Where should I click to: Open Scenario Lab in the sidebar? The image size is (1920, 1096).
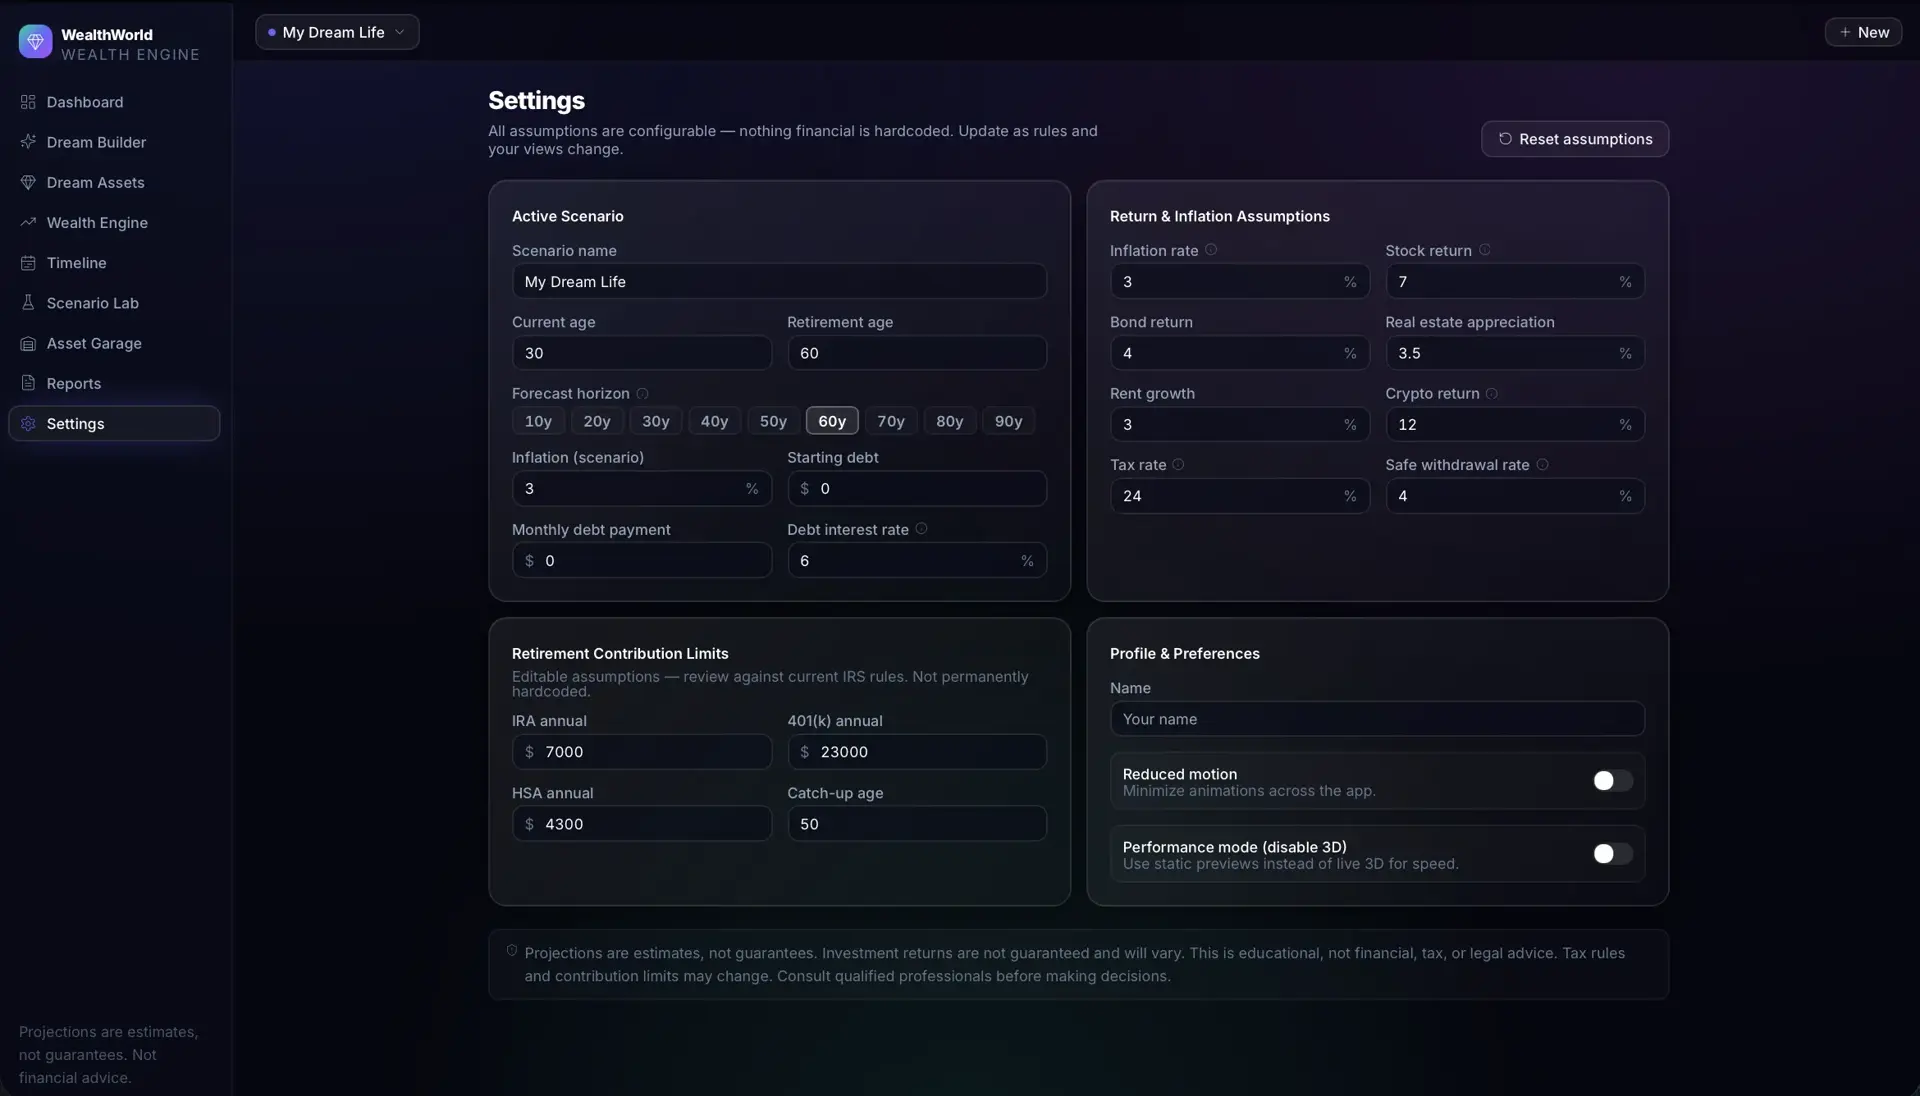click(114, 303)
